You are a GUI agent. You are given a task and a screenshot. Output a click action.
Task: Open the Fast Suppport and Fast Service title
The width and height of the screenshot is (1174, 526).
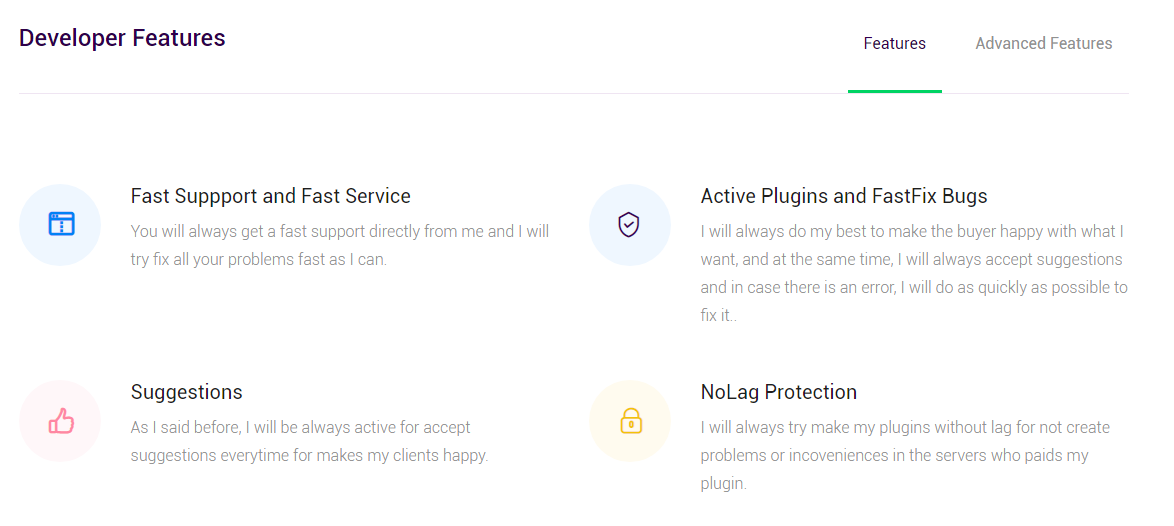pyautogui.click(x=270, y=196)
